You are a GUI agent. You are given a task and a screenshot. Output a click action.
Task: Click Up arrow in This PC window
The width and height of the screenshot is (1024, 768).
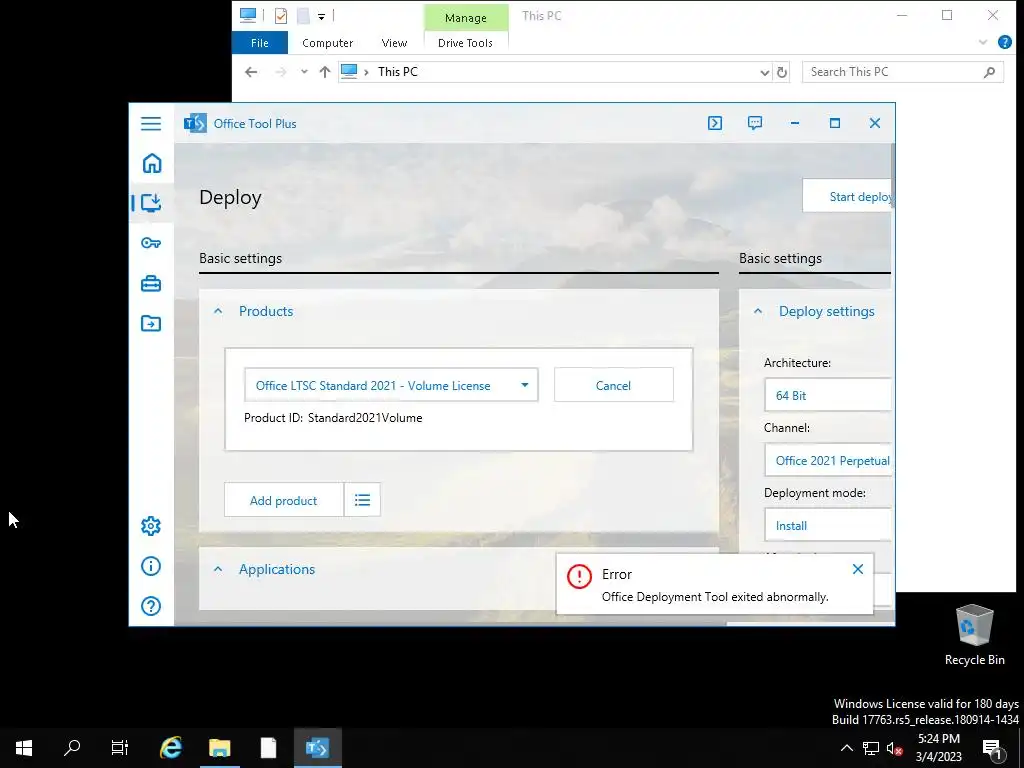pos(325,72)
